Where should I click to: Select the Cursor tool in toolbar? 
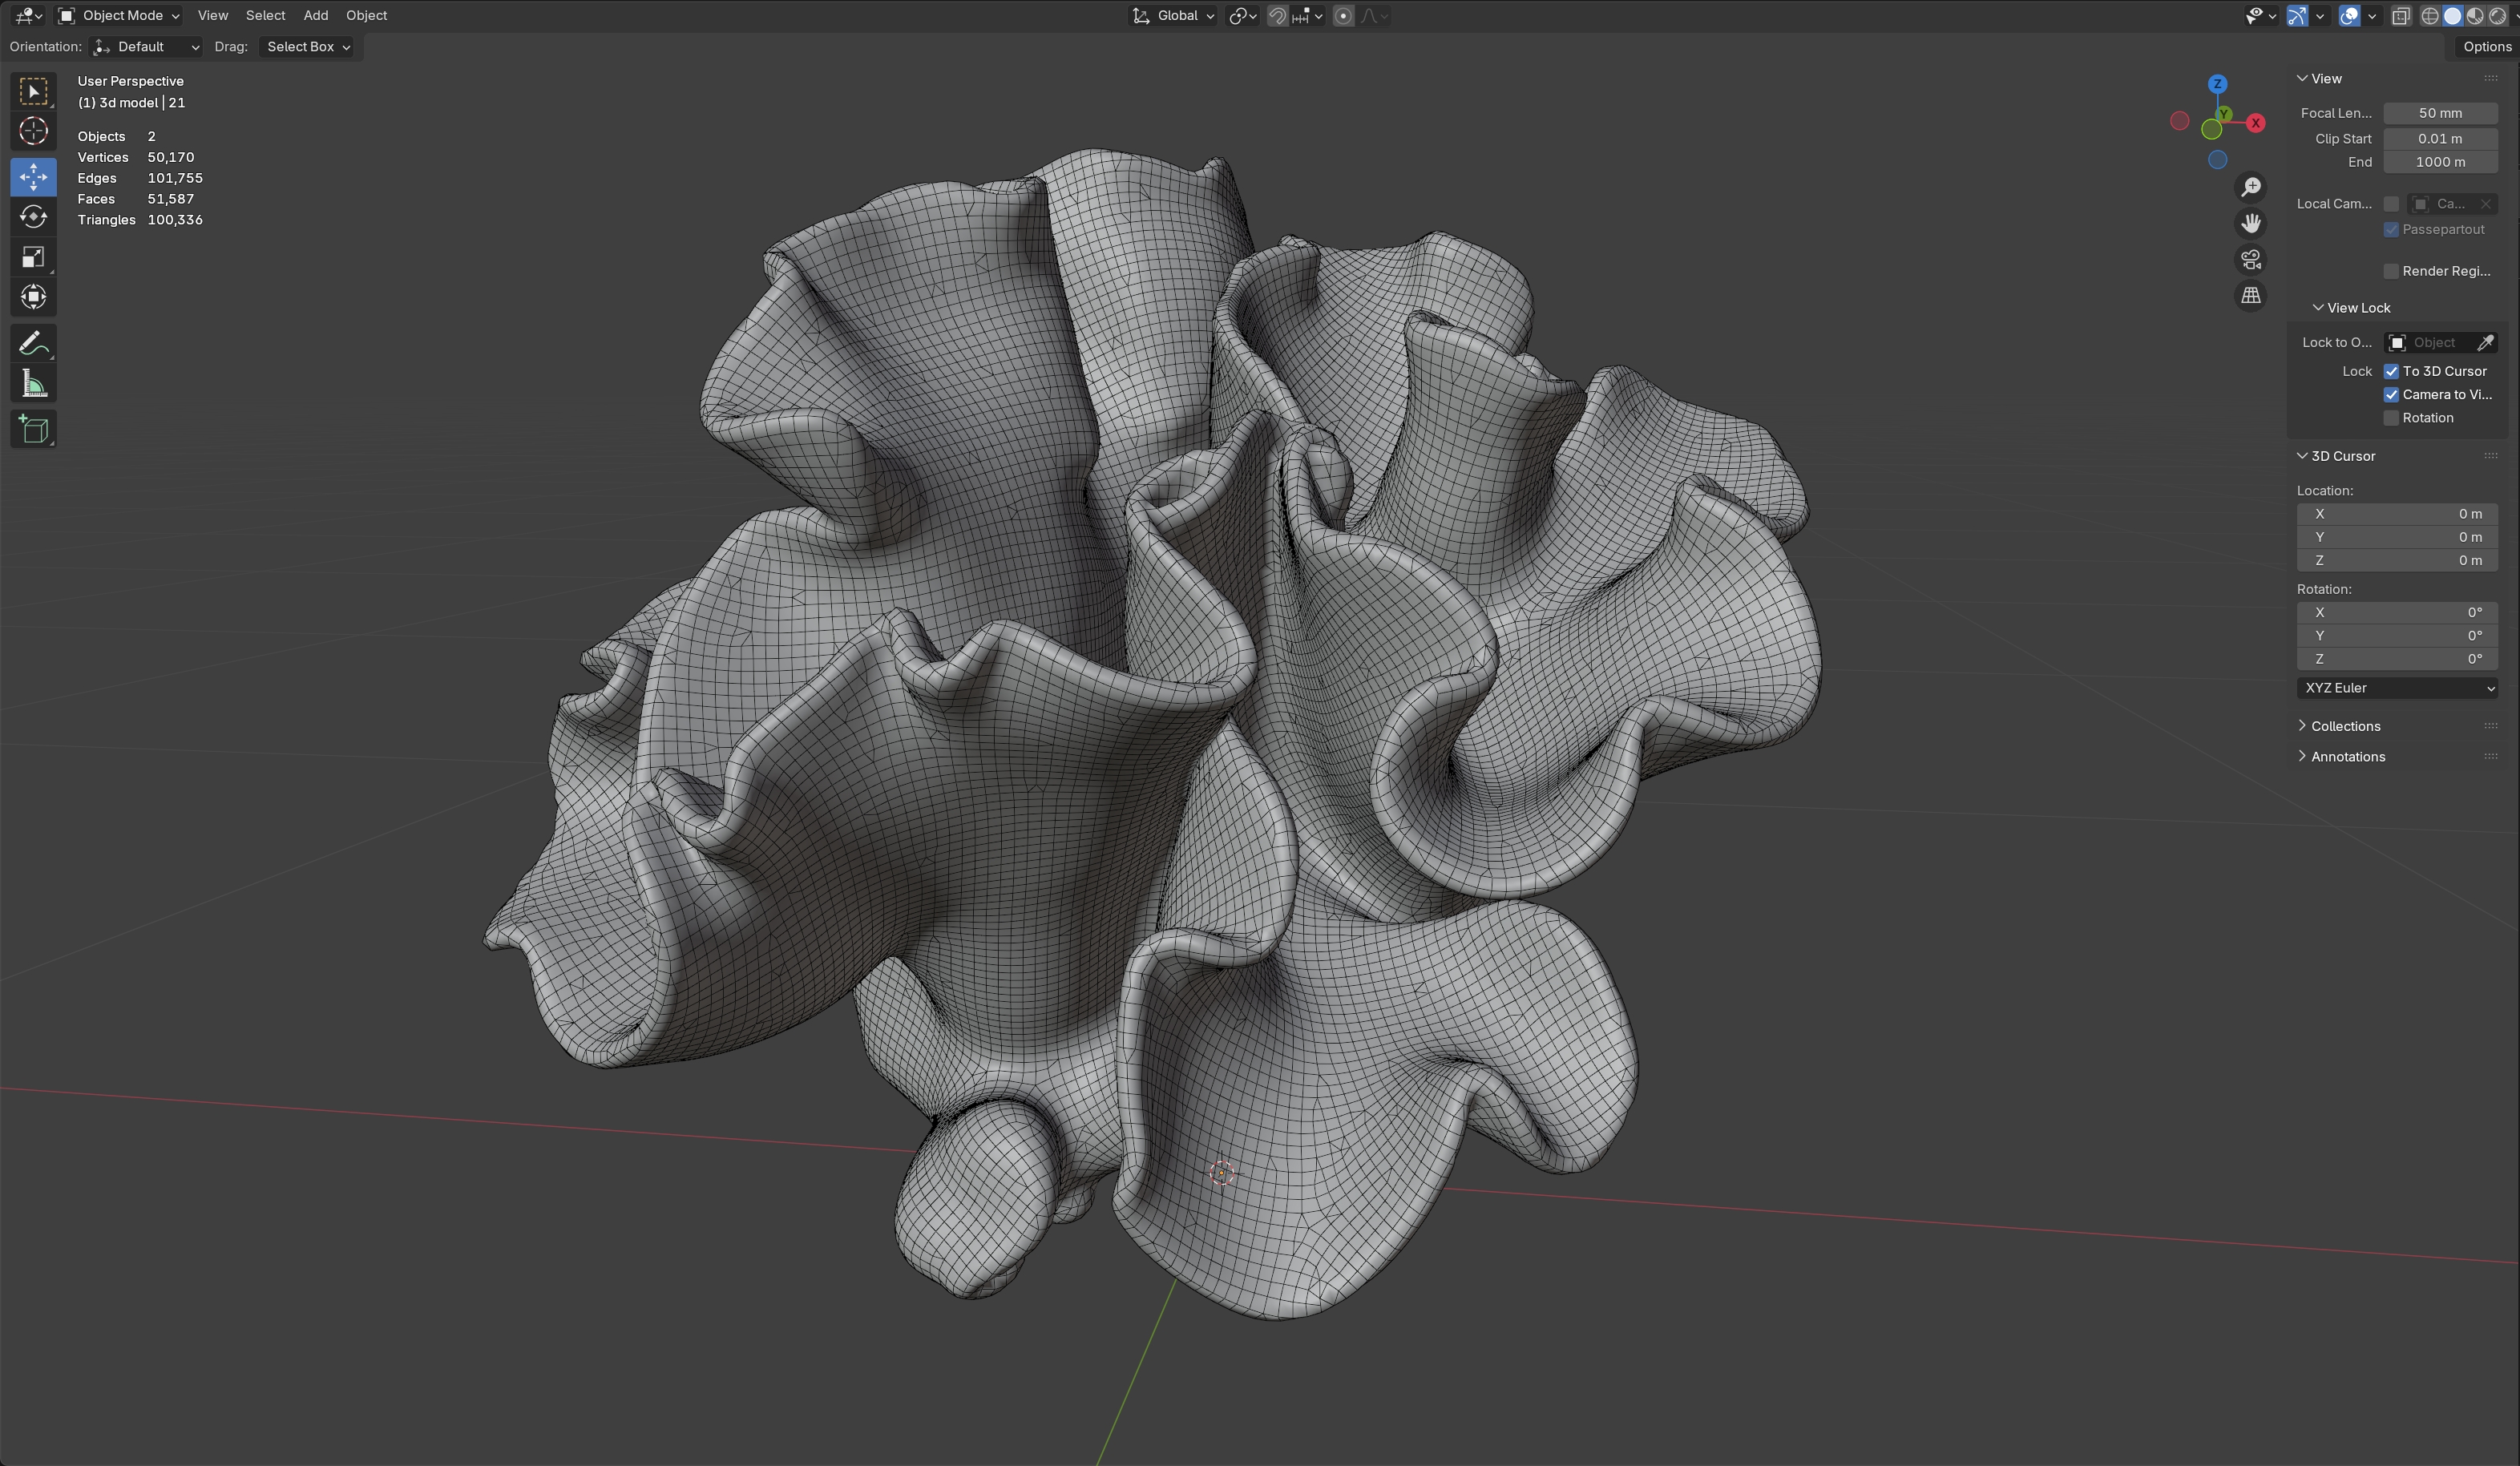(33, 132)
